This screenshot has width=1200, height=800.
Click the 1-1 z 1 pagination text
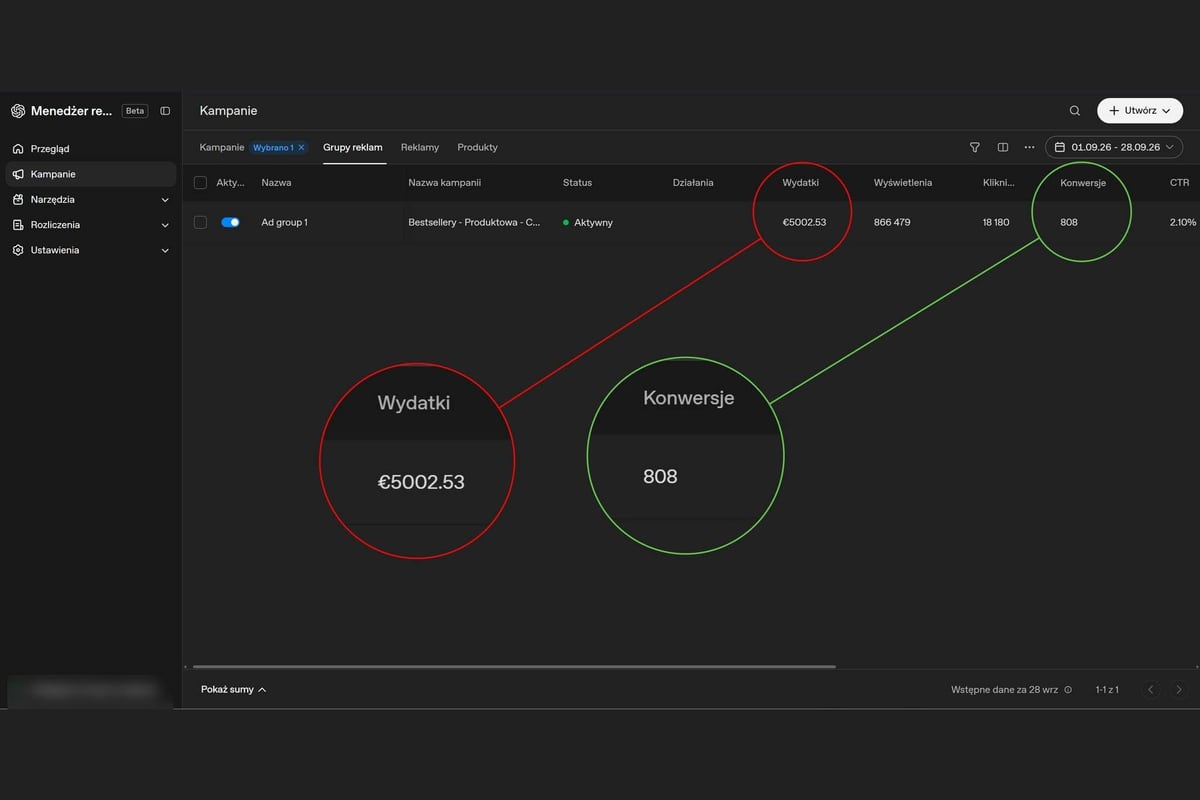coord(1107,690)
